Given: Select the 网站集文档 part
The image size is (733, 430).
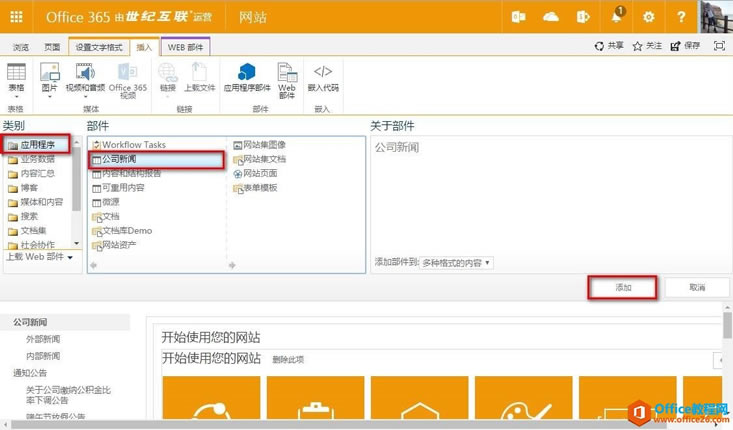Looking at the screenshot, I should (259, 159).
